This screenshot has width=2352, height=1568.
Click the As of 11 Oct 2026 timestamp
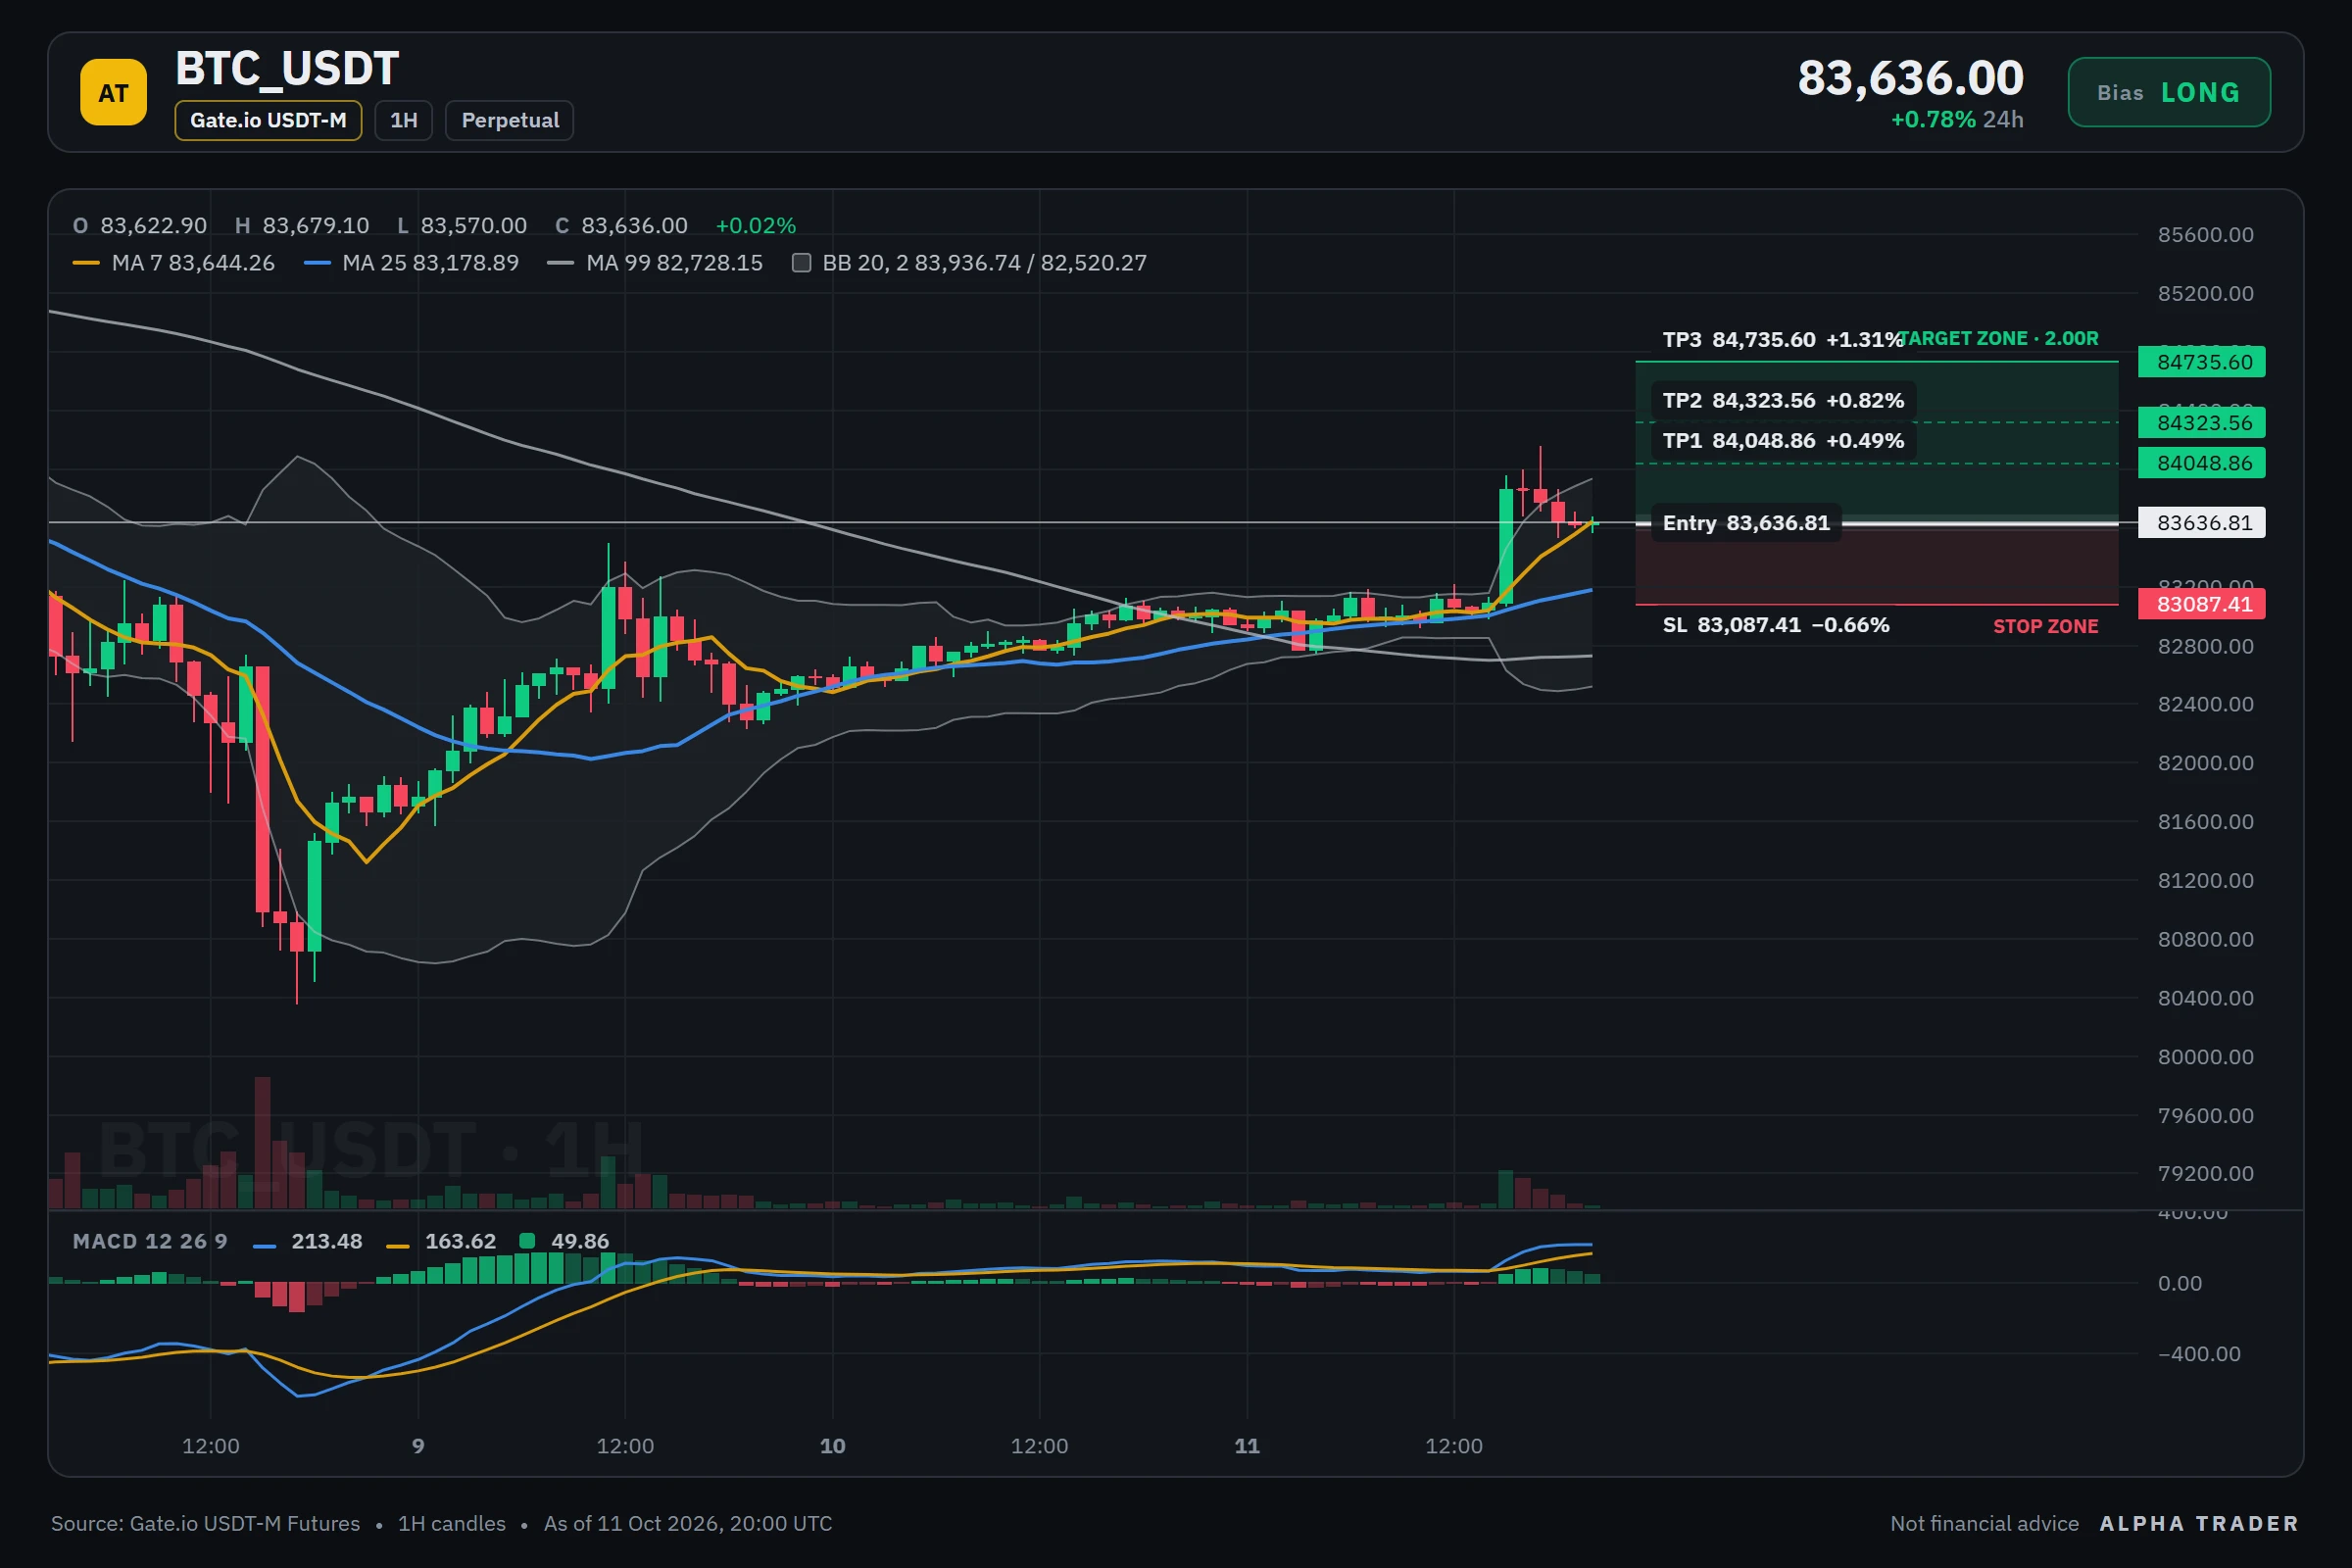(x=687, y=1523)
